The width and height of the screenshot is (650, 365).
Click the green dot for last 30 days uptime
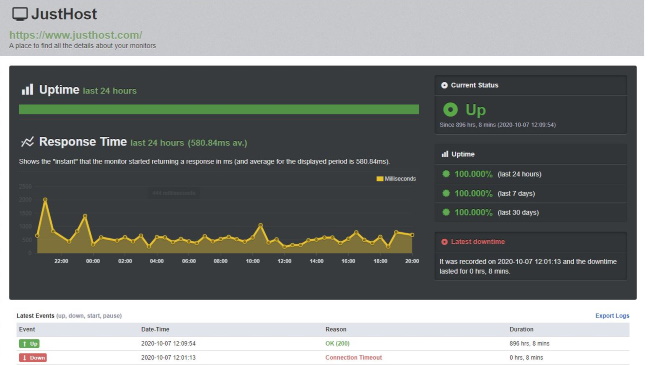pyautogui.click(x=446, y=212)
